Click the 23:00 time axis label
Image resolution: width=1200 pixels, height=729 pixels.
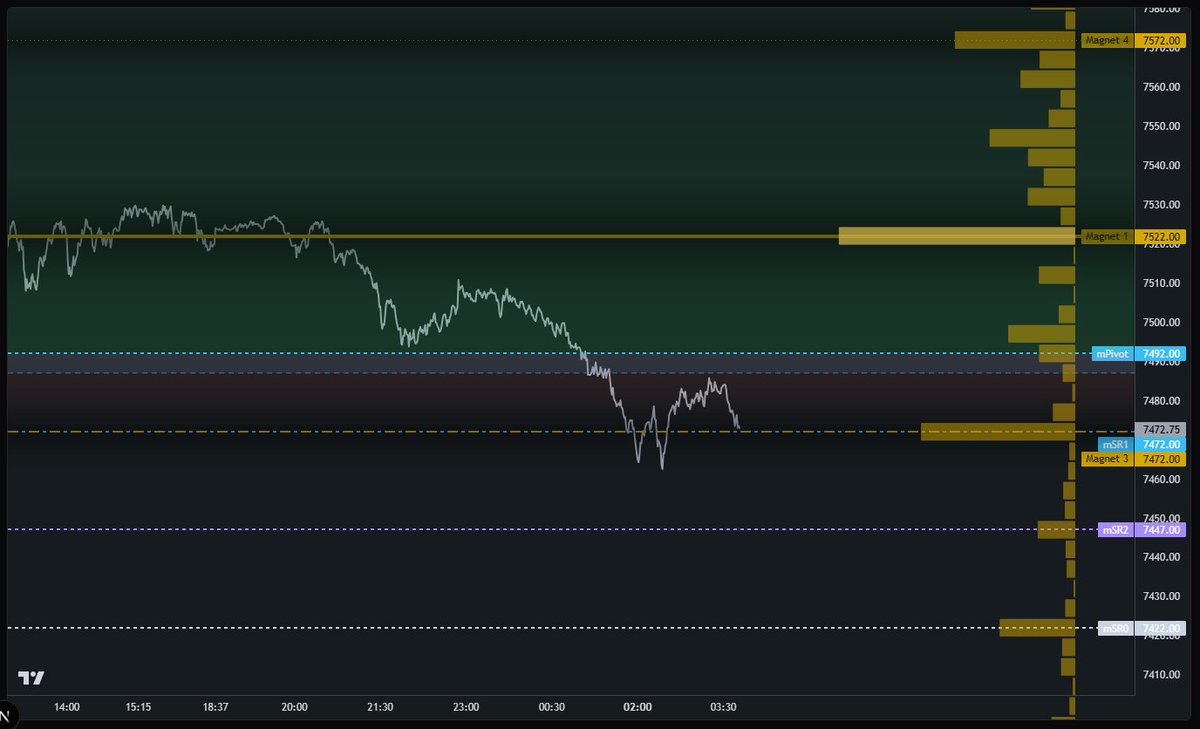pyautogui.click(x=466, y=707)
